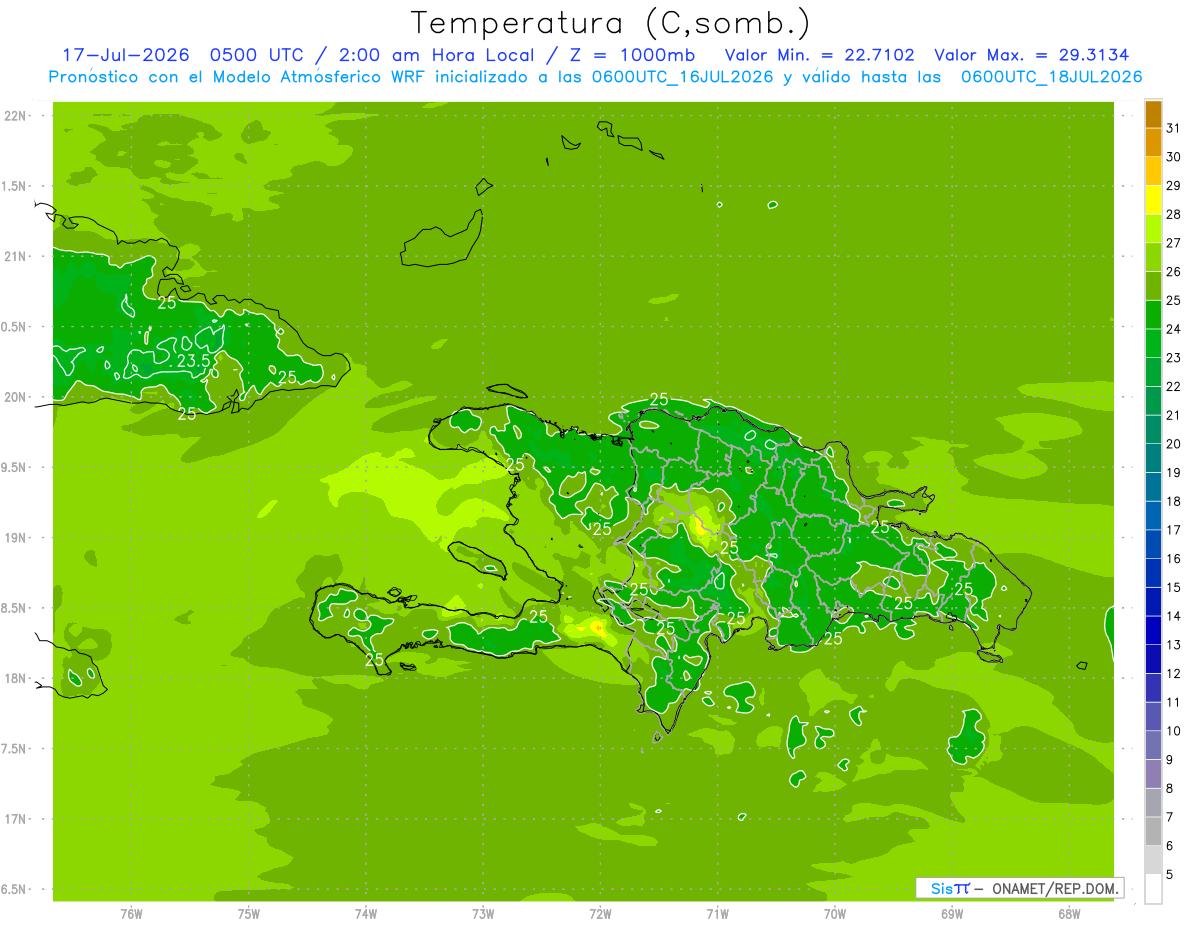Click 'Valor Max. = 29.3134' readout
The image size is (1200, 927).
tap(1031, 55)
